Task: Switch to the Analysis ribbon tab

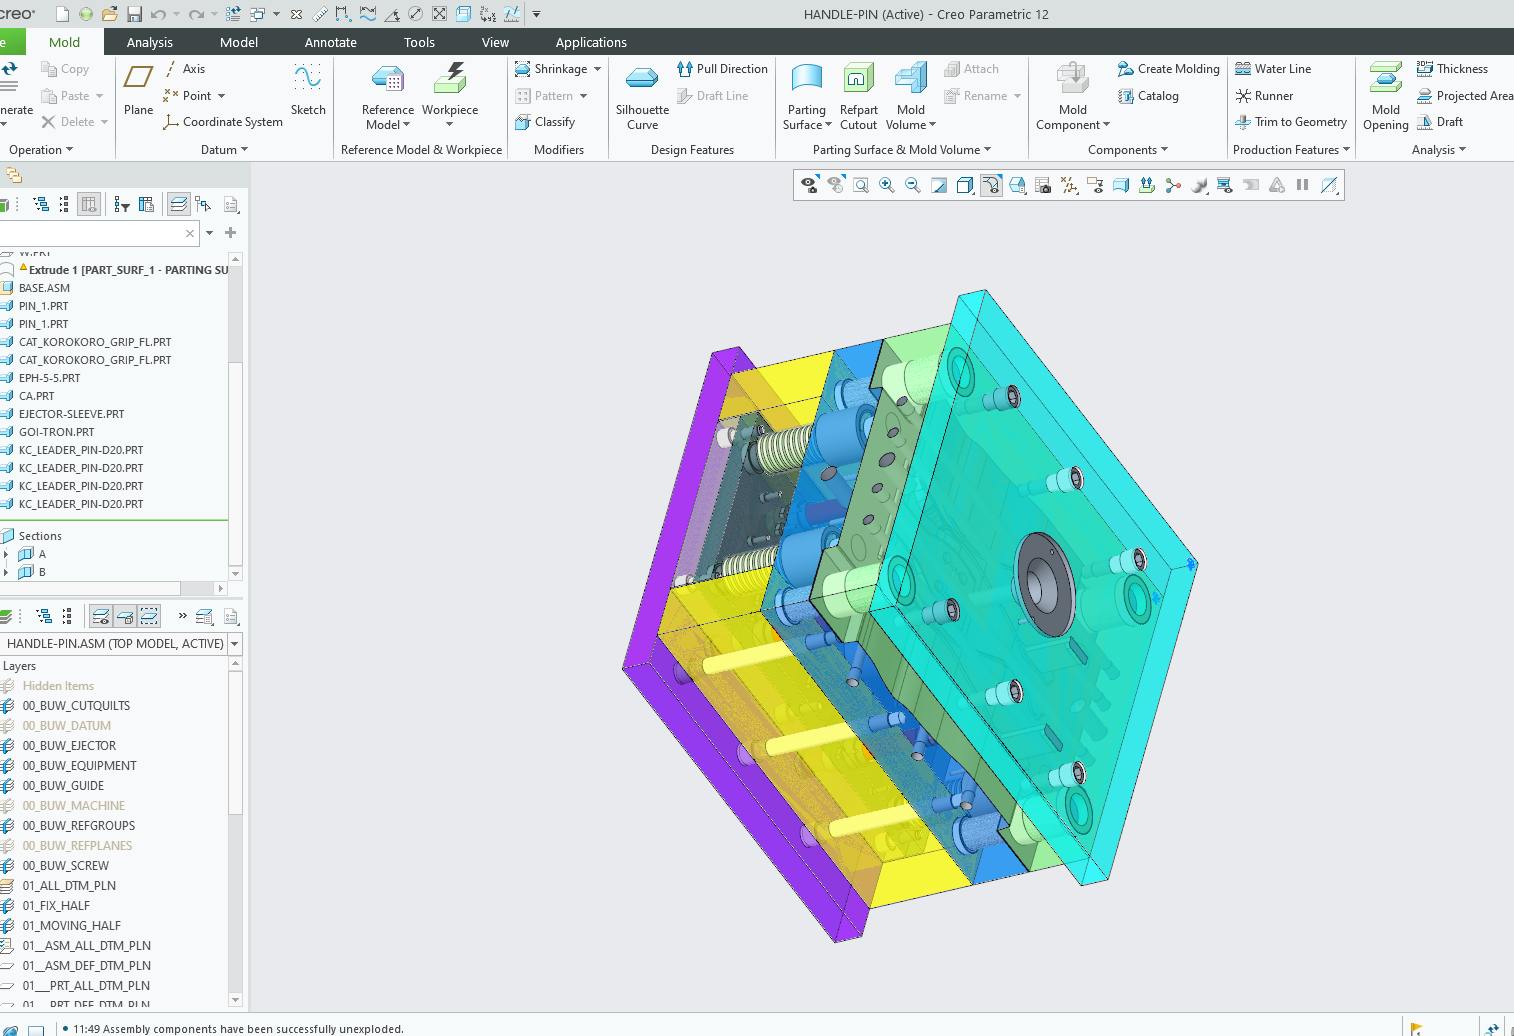Action: pos(150,42)
